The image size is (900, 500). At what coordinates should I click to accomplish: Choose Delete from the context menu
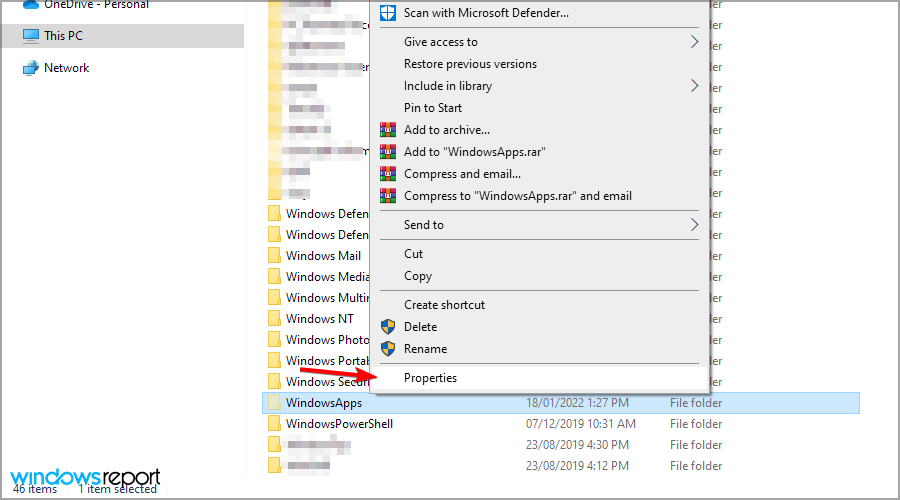(420, 327)
